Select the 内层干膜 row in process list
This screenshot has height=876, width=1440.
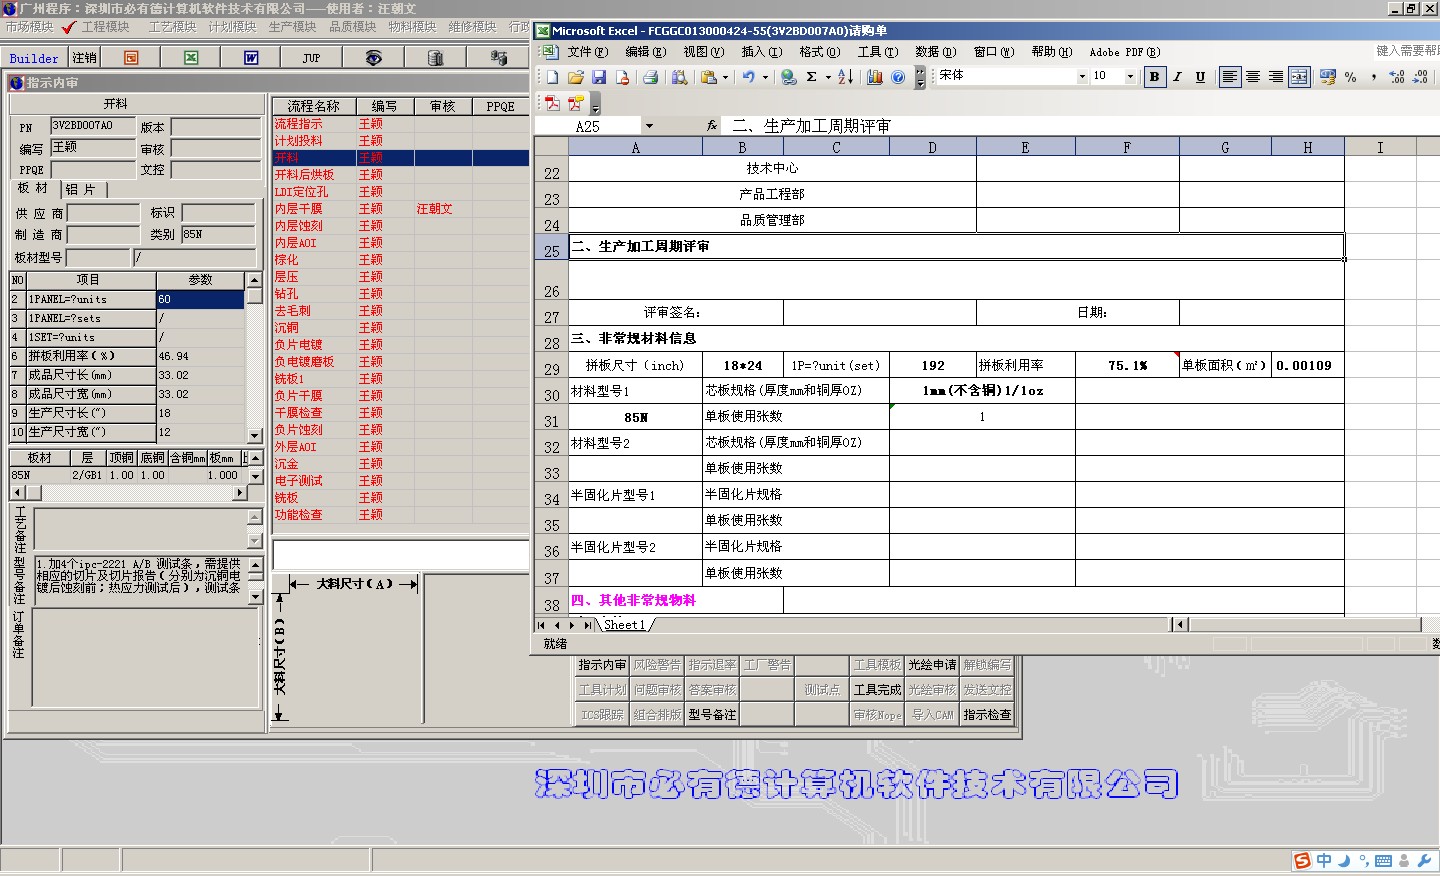pyautogui.click(x=401, y=209)
